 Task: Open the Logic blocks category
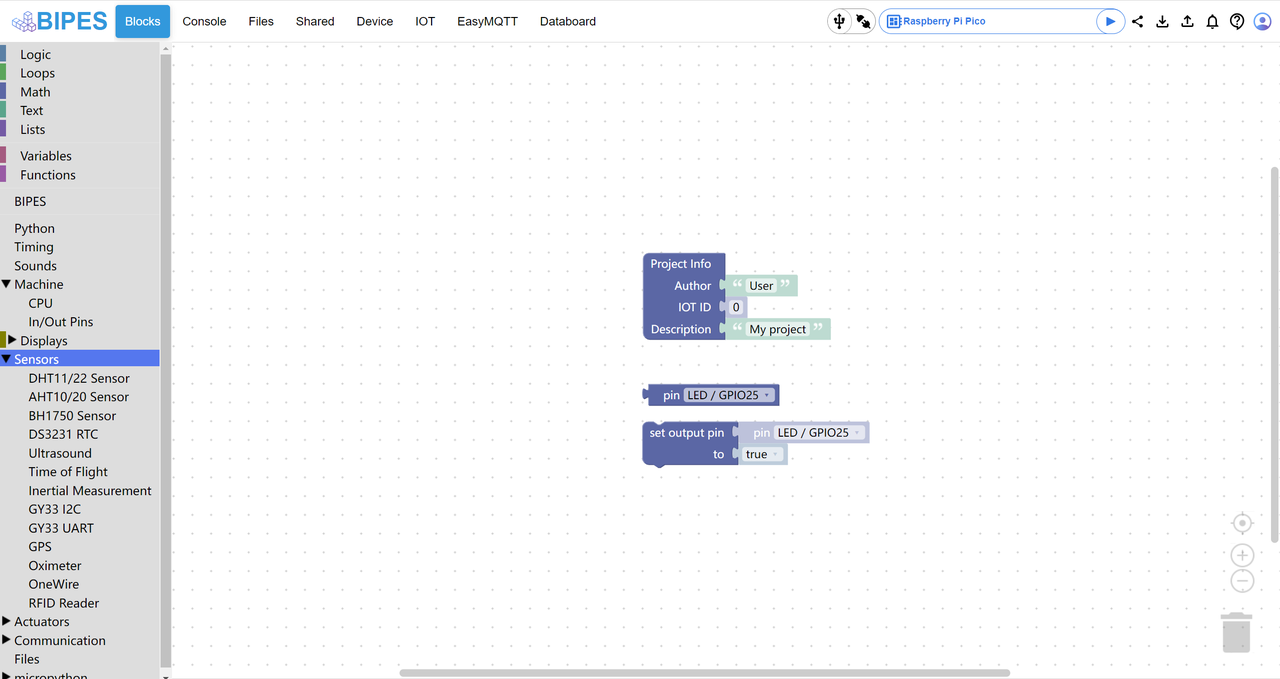click(80, 54)
